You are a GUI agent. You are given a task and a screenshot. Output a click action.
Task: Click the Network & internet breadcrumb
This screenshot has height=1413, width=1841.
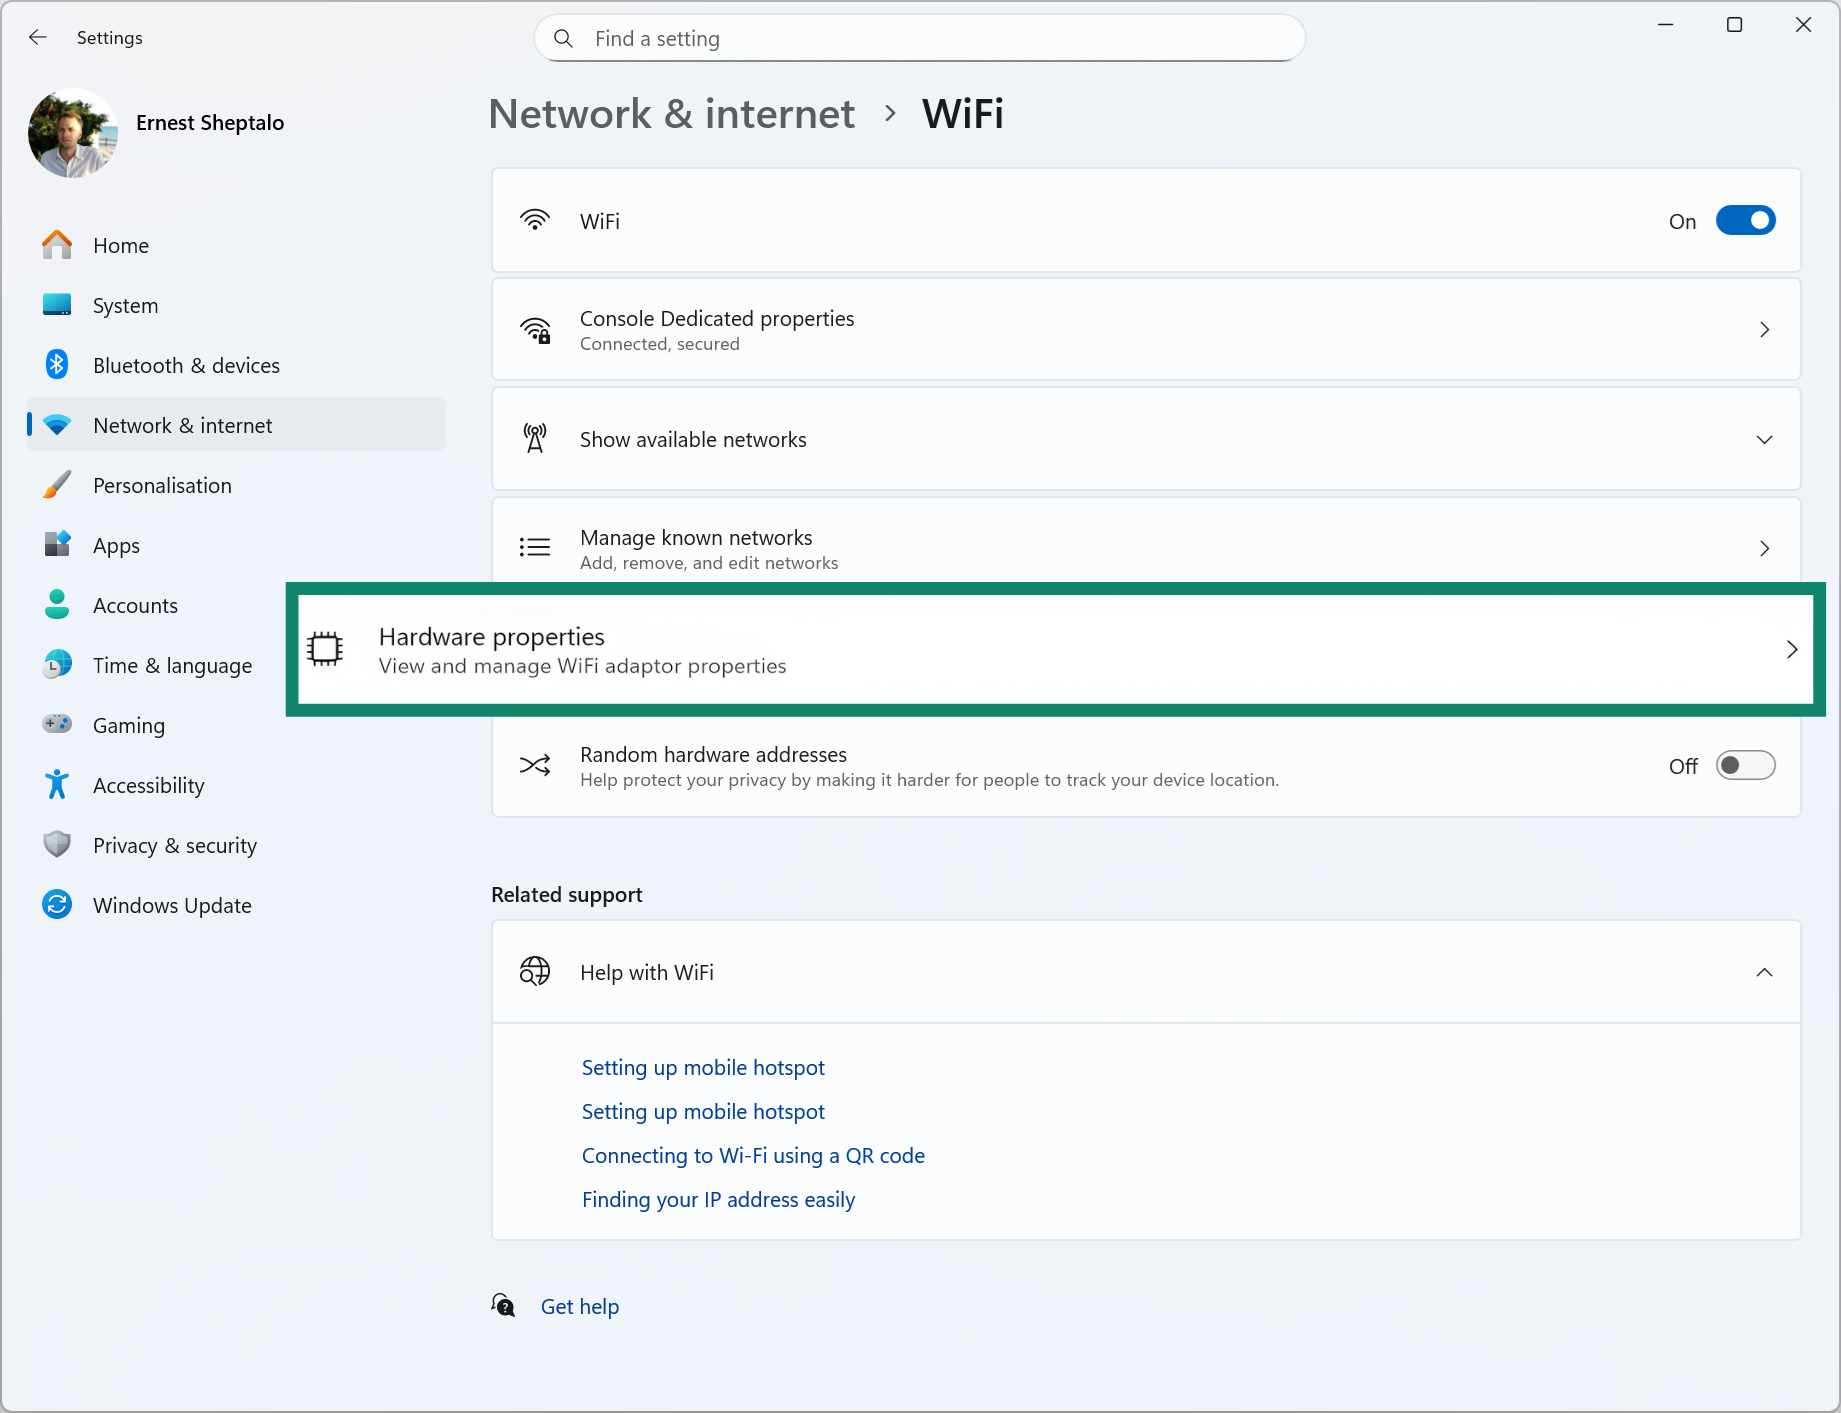671,114
